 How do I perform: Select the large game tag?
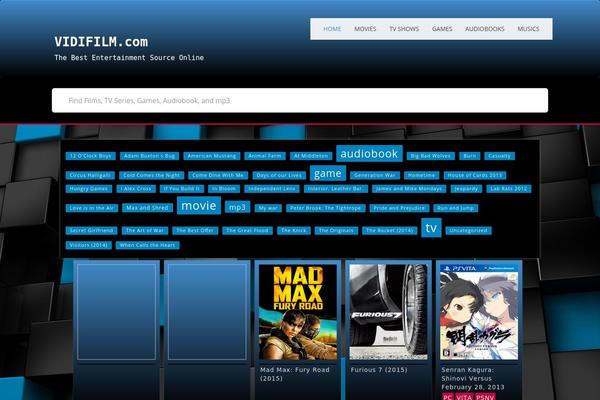pos(328,173)
